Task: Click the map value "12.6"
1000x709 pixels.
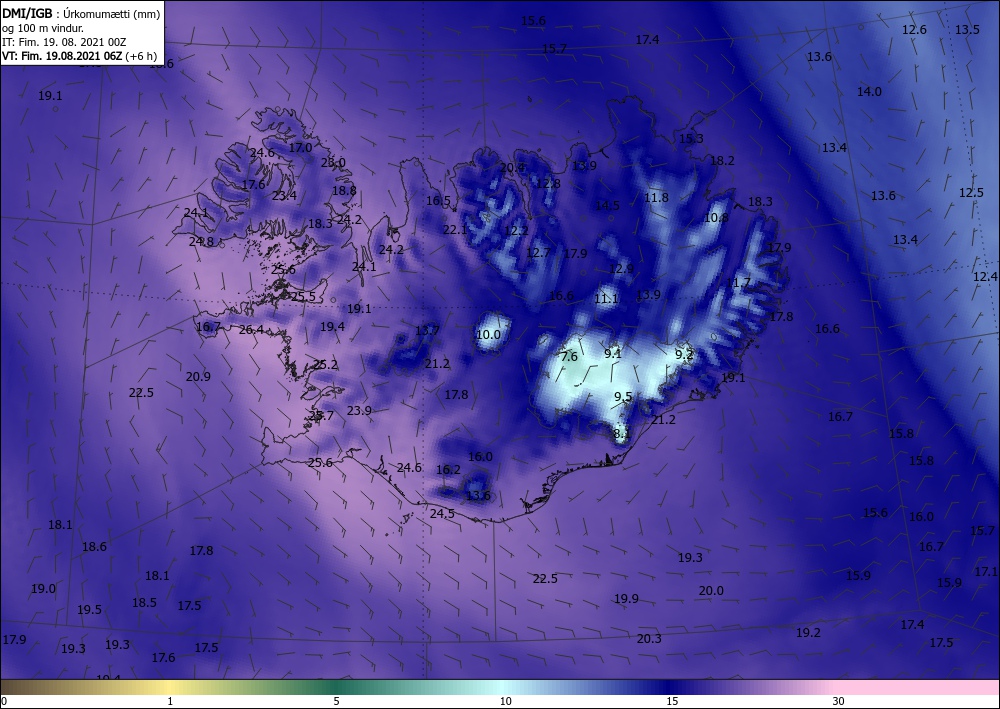Action: [x=915, y=30]
